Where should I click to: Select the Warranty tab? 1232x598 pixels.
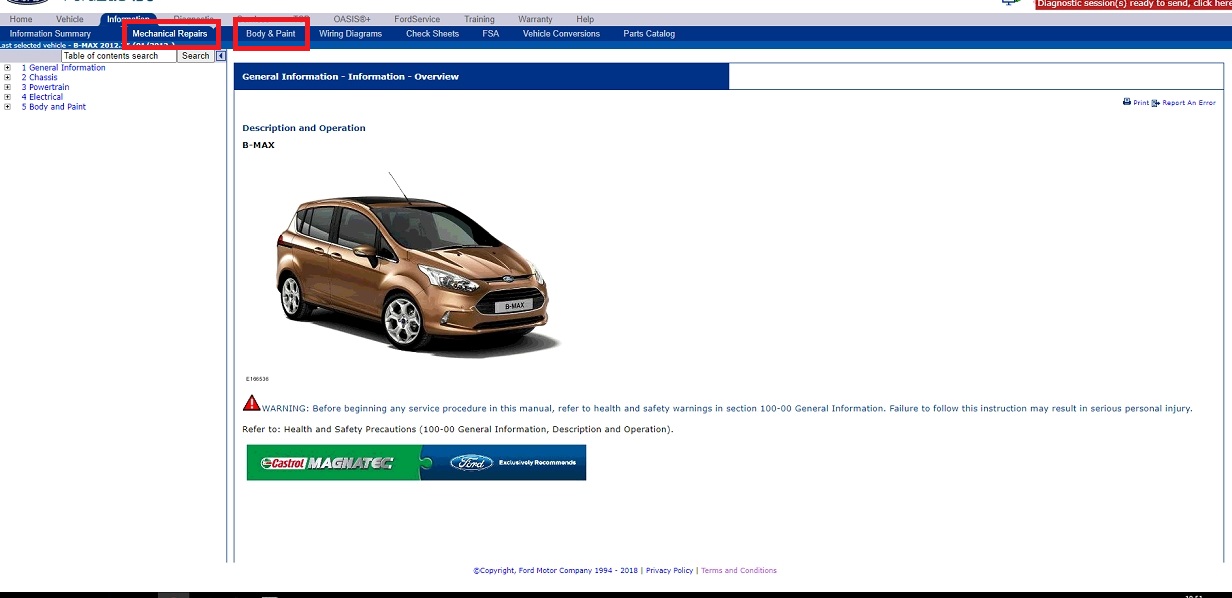click(535, 19)
